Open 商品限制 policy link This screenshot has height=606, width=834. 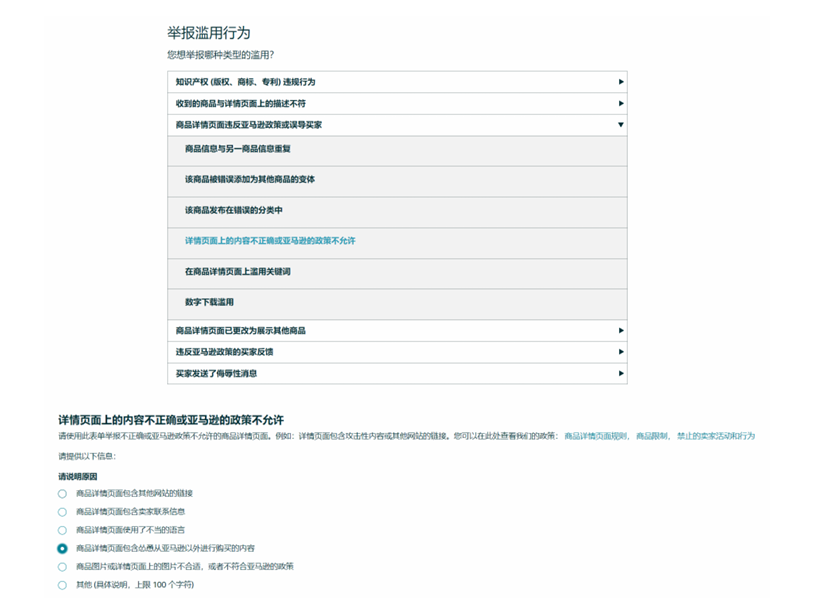tap(652, 436)
